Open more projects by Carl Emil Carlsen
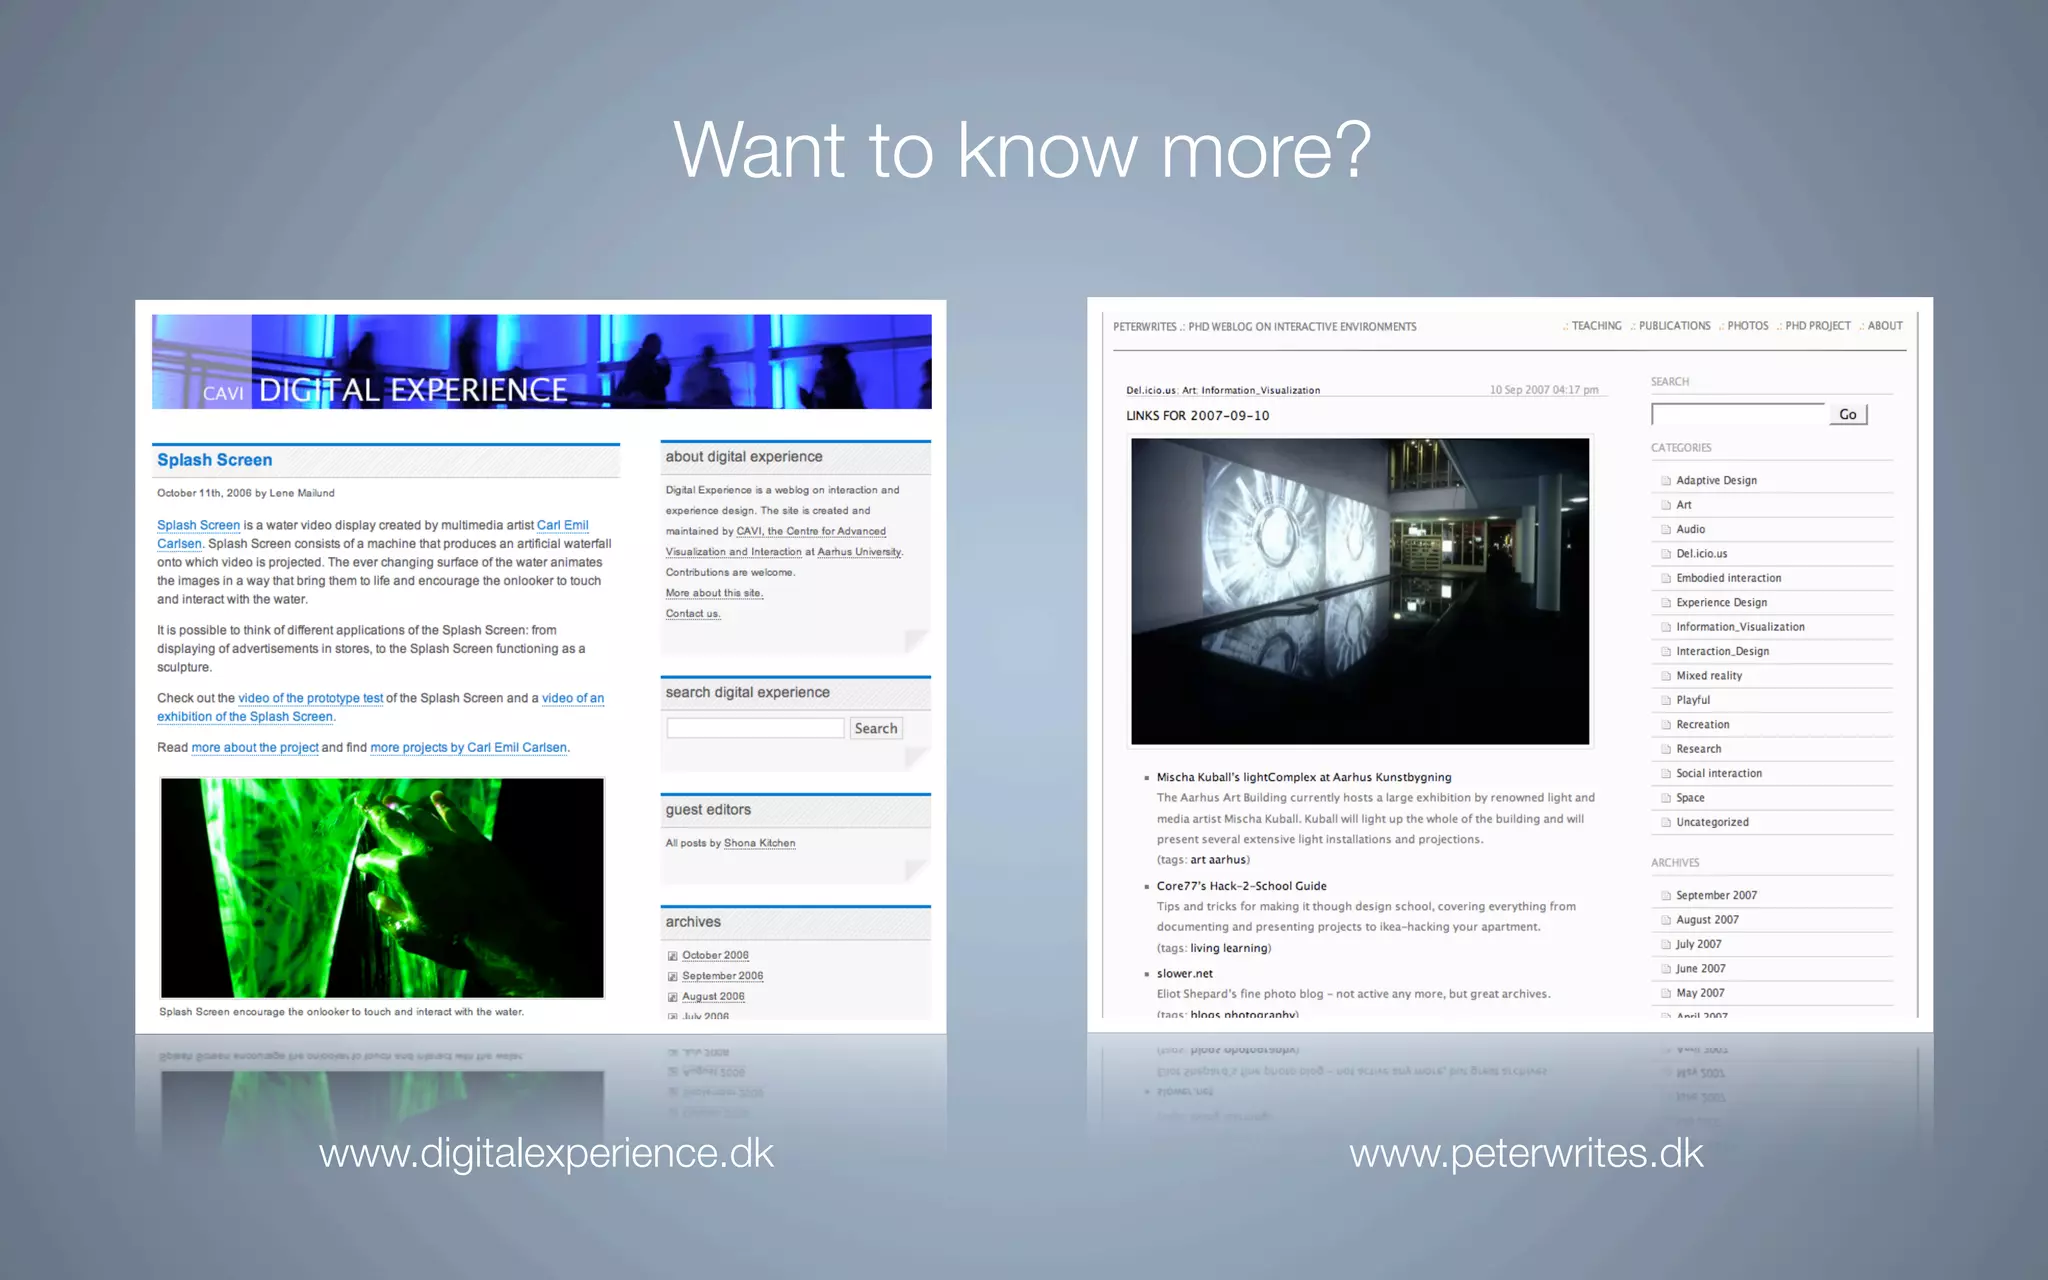 [x=468, y=747]
